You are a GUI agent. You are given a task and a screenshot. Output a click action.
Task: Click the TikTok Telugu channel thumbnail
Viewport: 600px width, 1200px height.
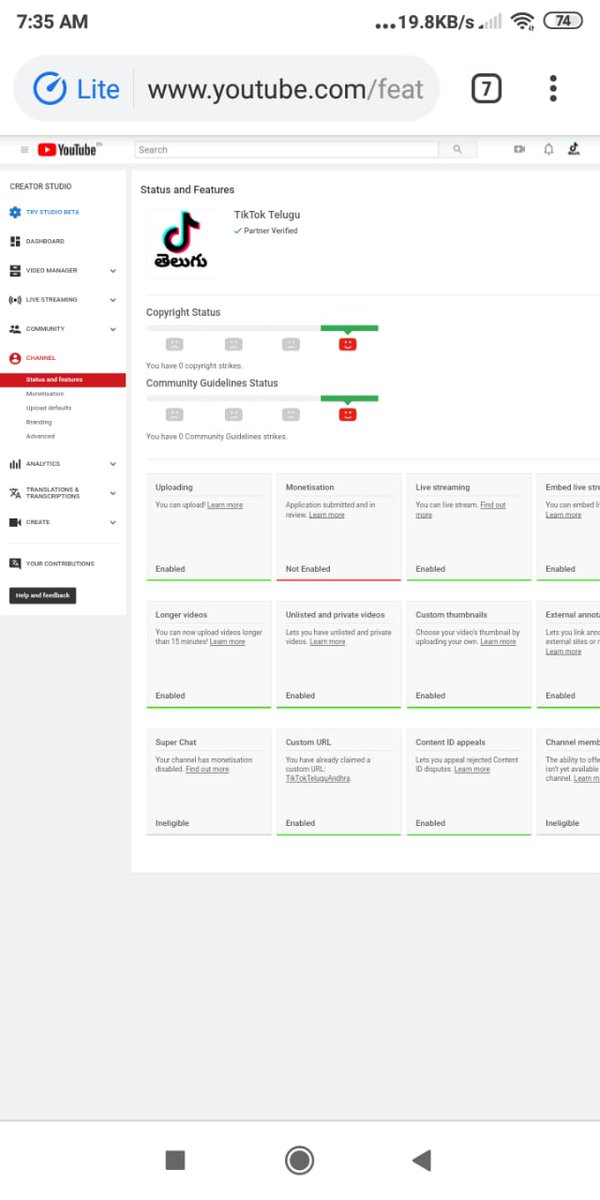(x=180, y=241)
